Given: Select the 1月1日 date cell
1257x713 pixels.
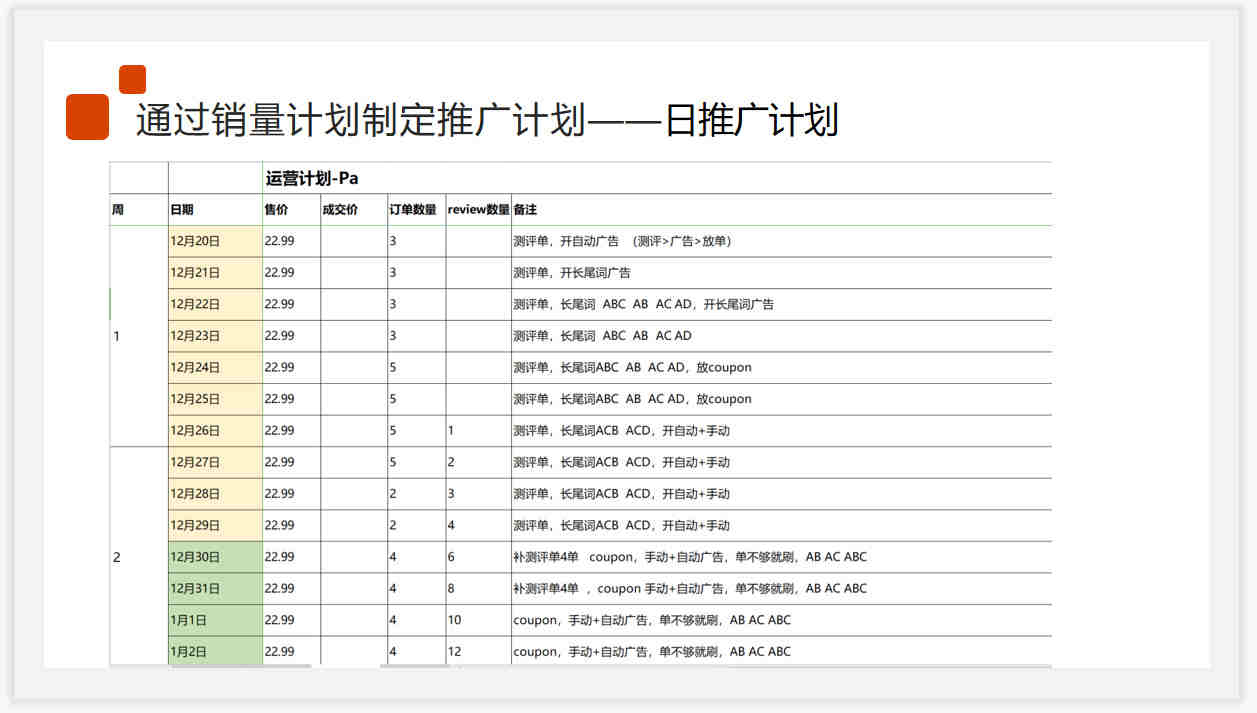Looking at the screenshot, I should click(x=215, y=620).
